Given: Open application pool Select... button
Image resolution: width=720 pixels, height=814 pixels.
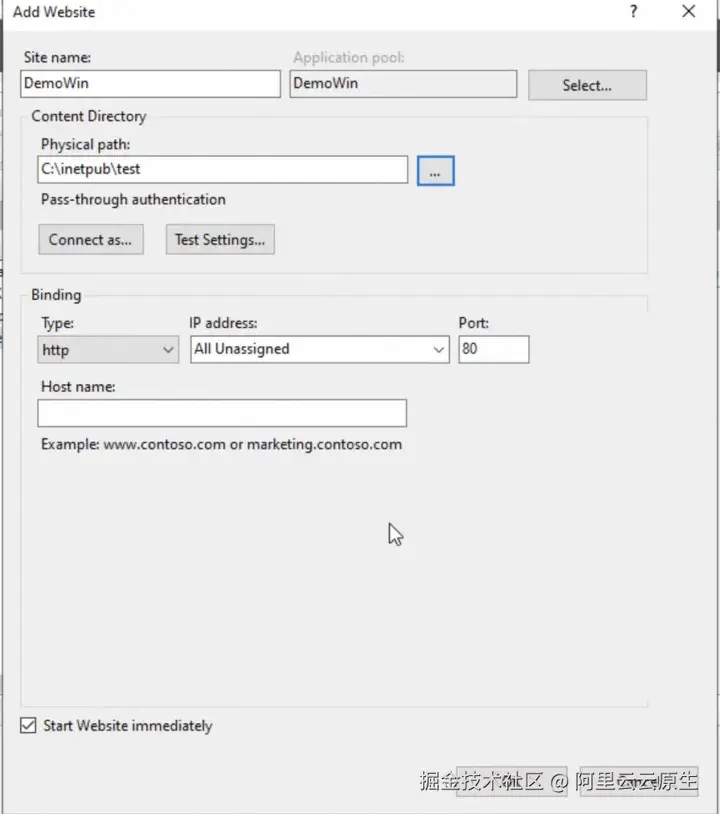Looking at the screenshot, I should (x=587, y=85).
